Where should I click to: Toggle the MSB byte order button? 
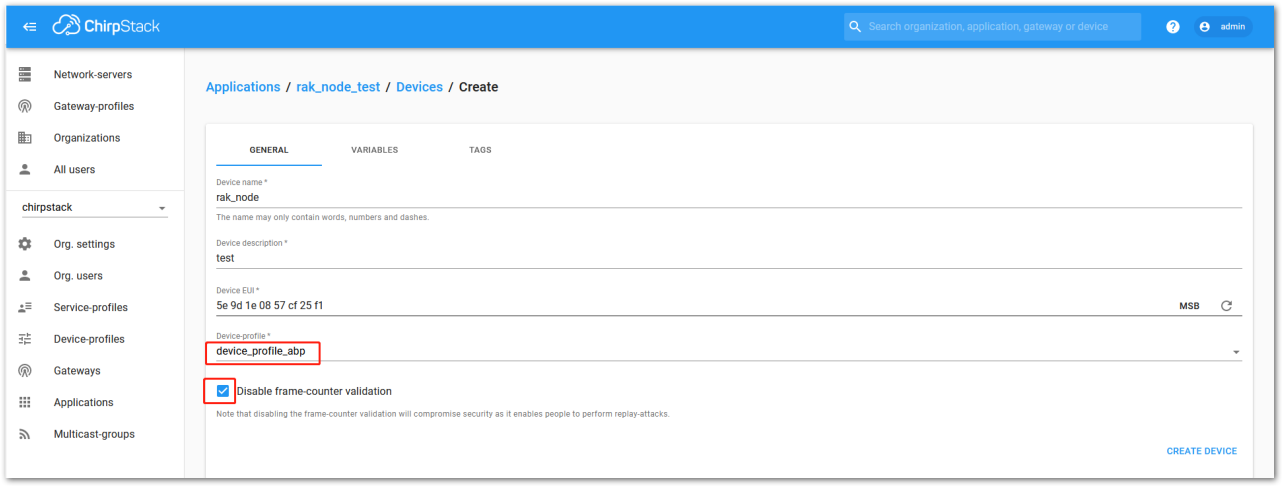coord(1189,306)
